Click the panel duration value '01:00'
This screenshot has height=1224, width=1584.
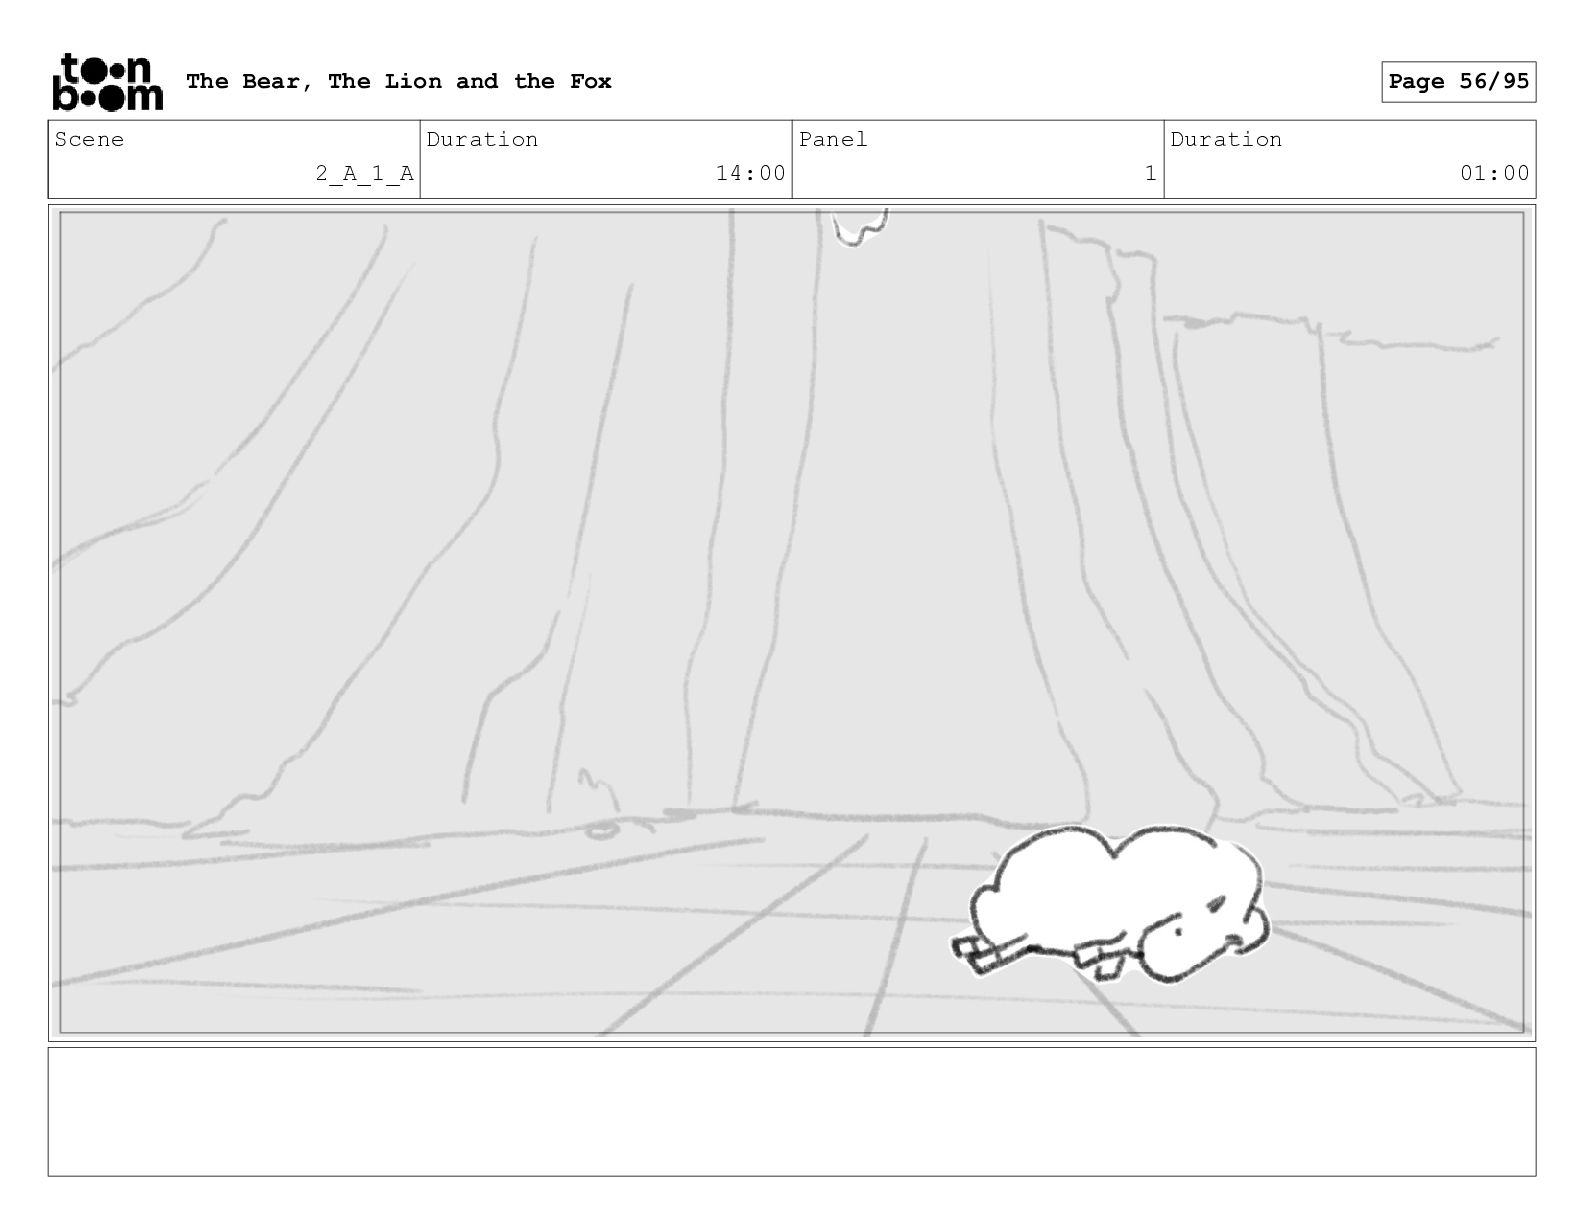click(x=1495, y=174)
